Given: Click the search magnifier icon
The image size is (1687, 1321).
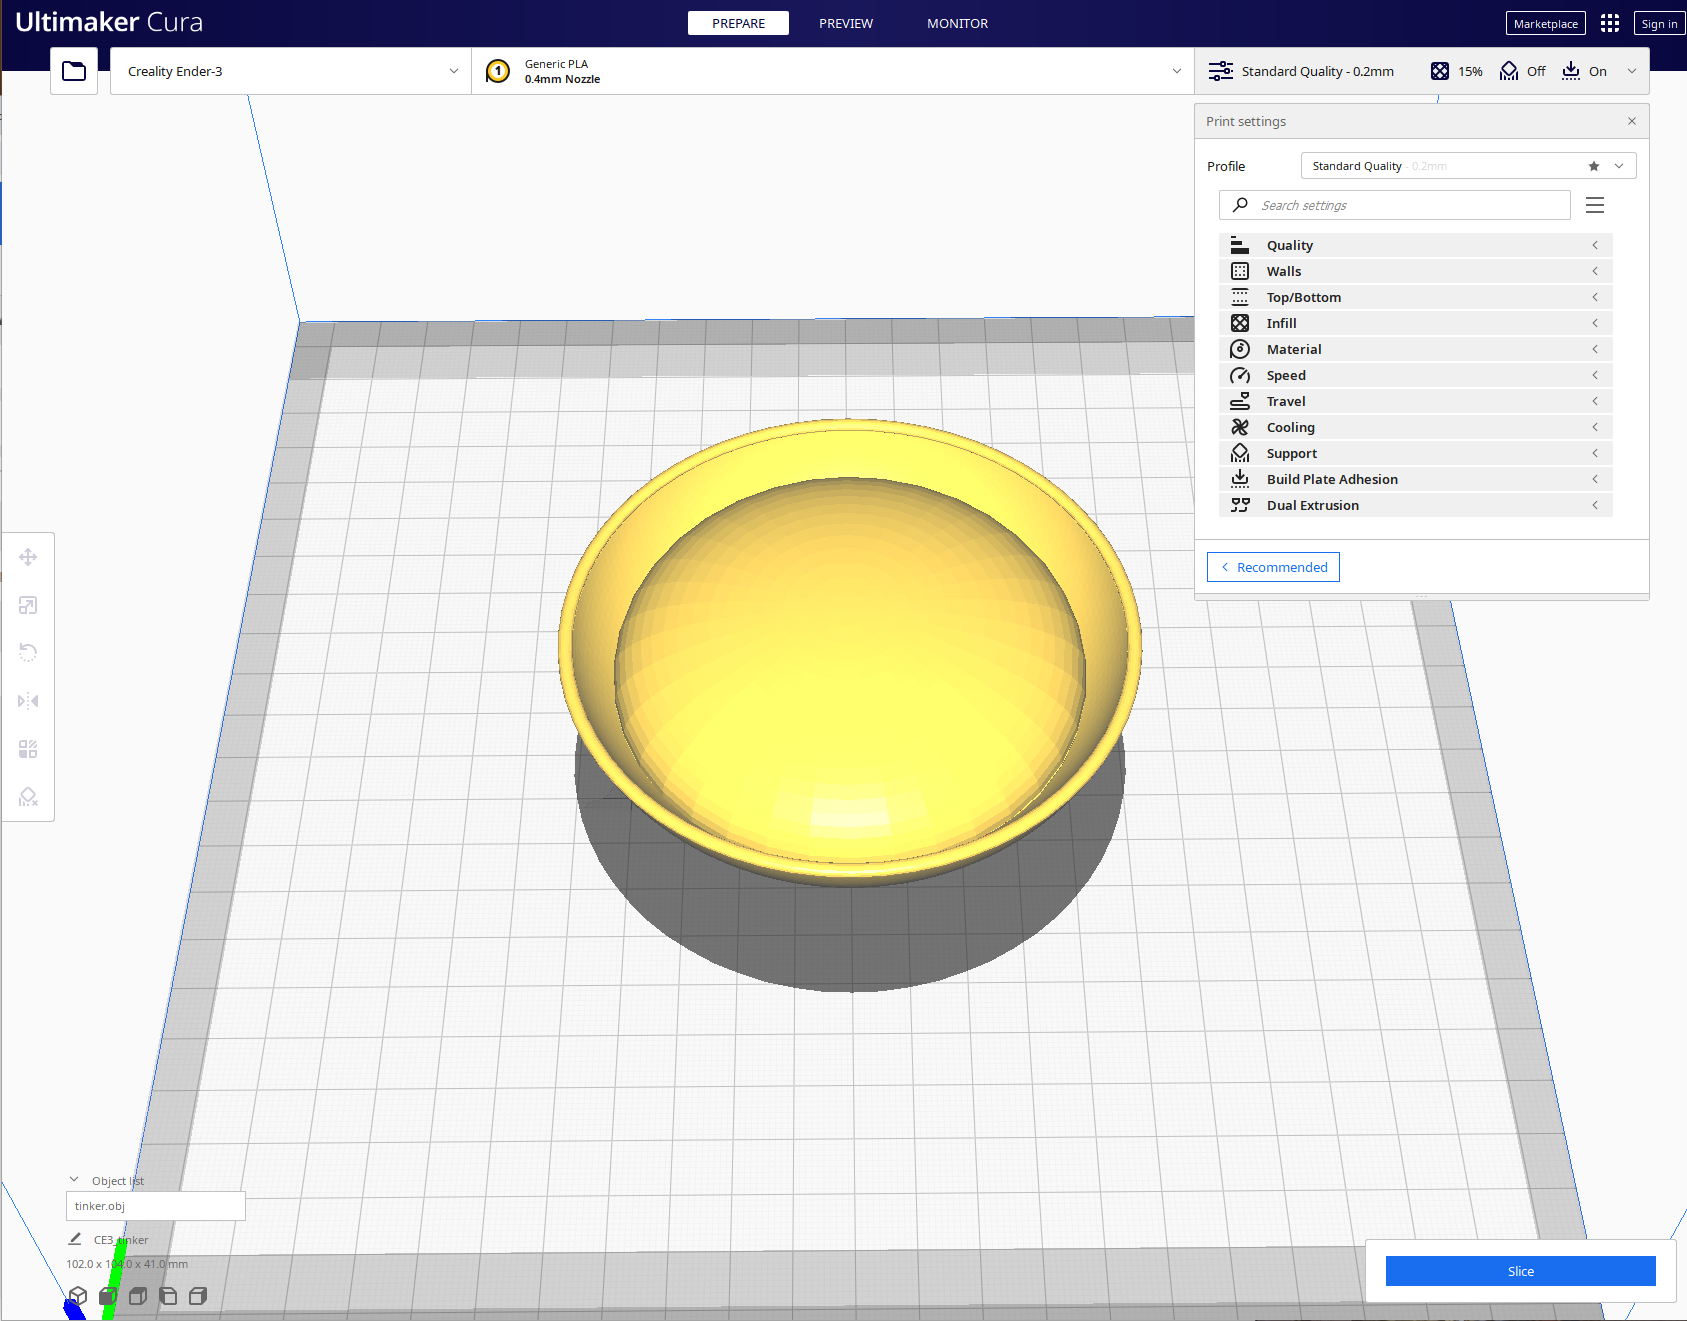Looking at the screenshot, I should click(x=1240, y=205).
